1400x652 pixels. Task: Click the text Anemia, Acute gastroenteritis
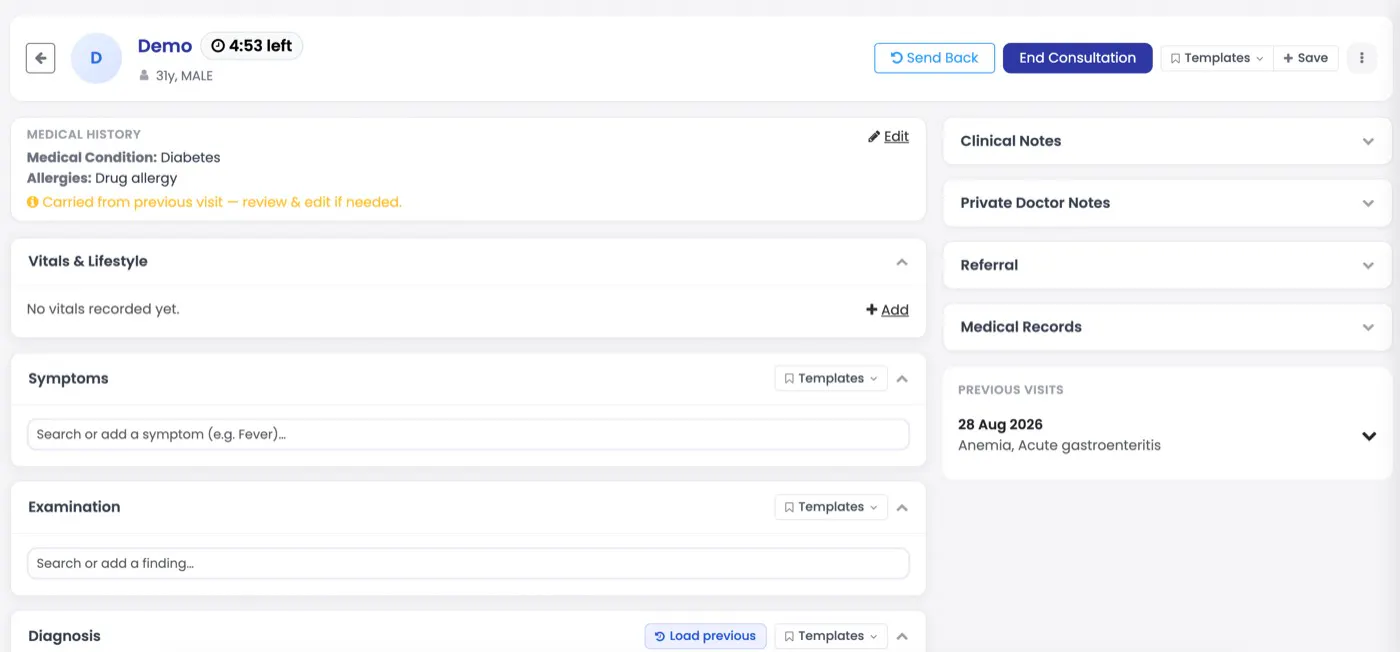click(1059, 446)
